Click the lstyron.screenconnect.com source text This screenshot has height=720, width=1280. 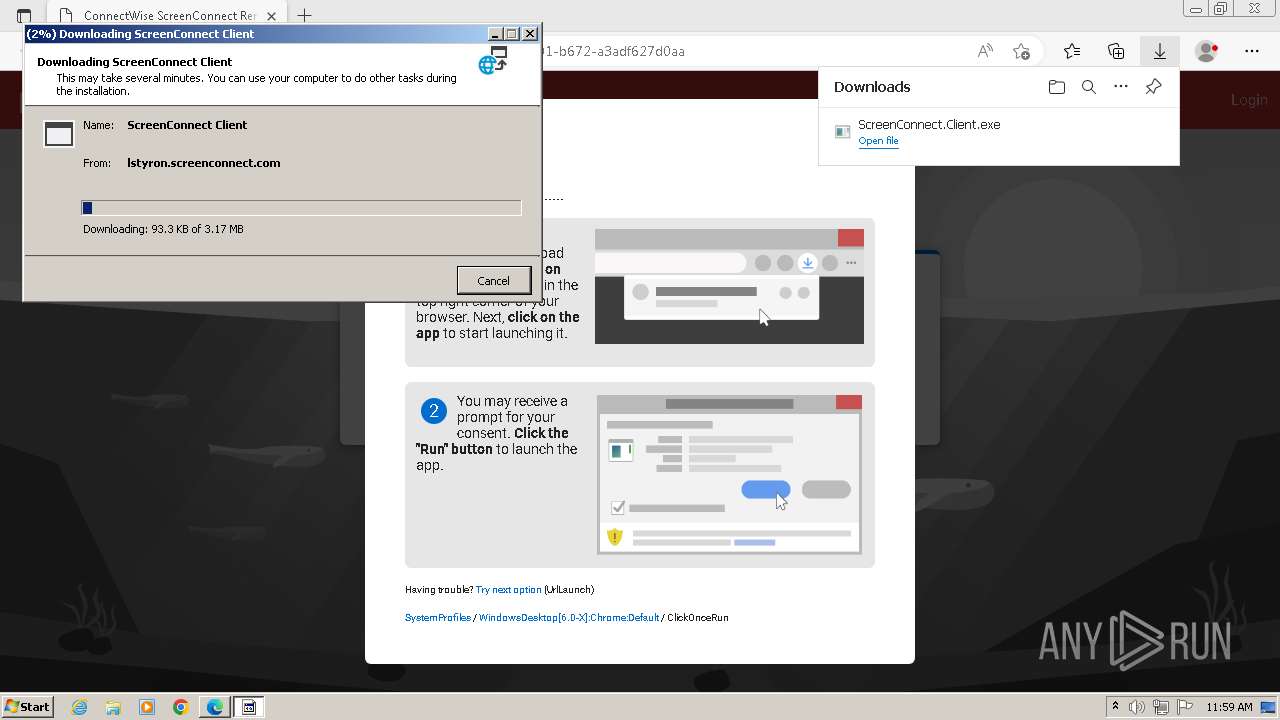203,163
